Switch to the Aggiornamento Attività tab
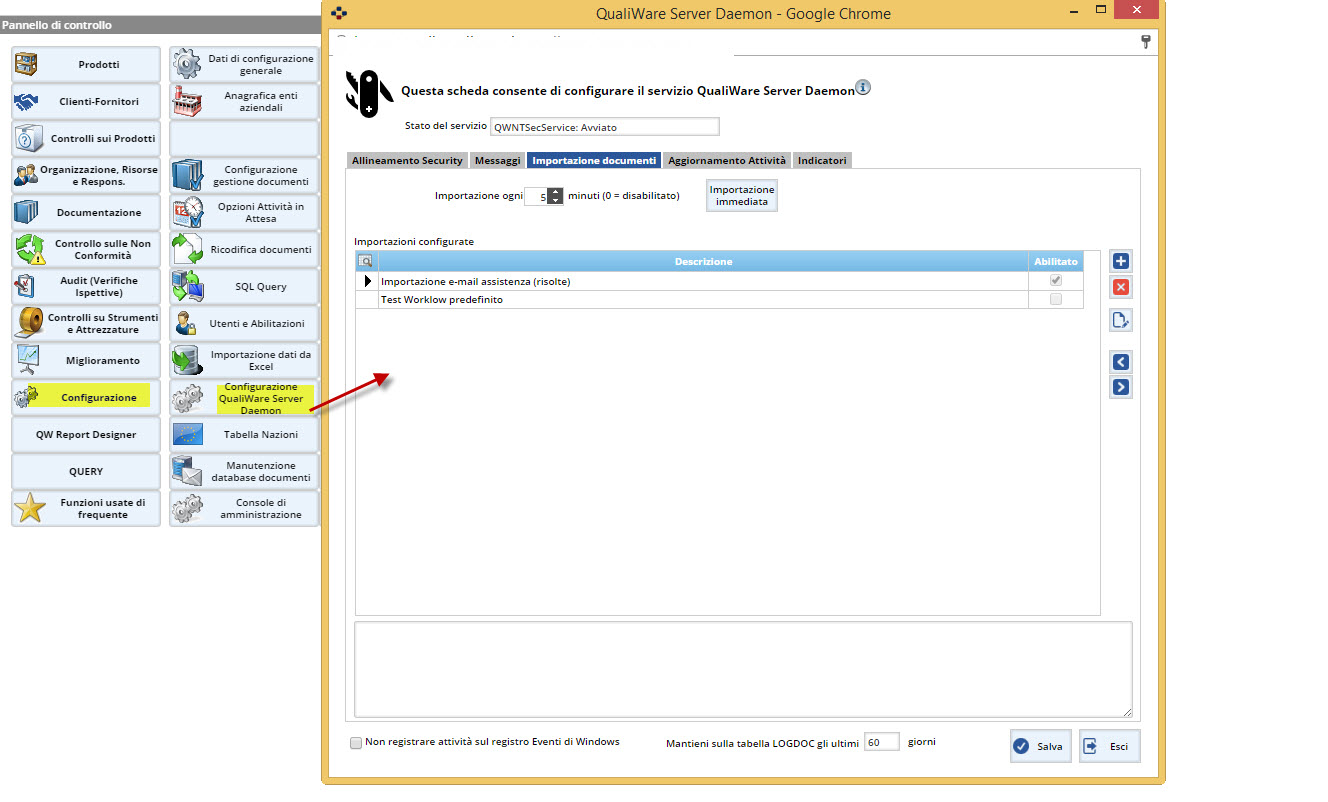This screenshot has height=802, width=1328. point(727,160)
